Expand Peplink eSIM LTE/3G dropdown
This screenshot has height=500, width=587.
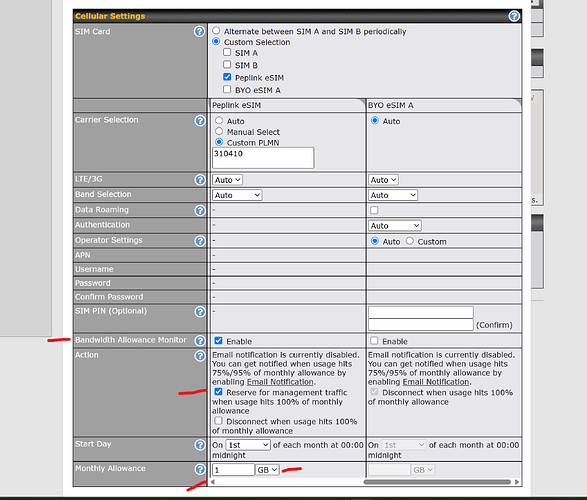[x=227, y=180]
